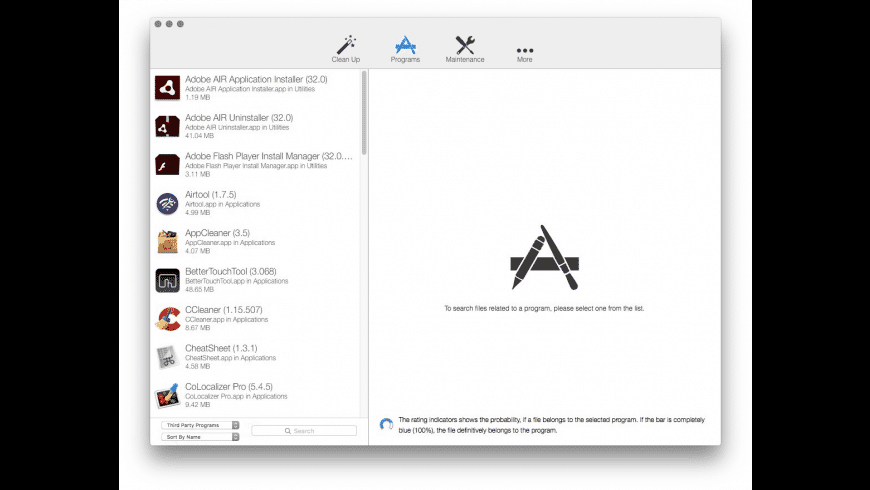
Task: Select Airtool (1.7.5) entry
Action: pyautogui.click(x=255, y=203)
